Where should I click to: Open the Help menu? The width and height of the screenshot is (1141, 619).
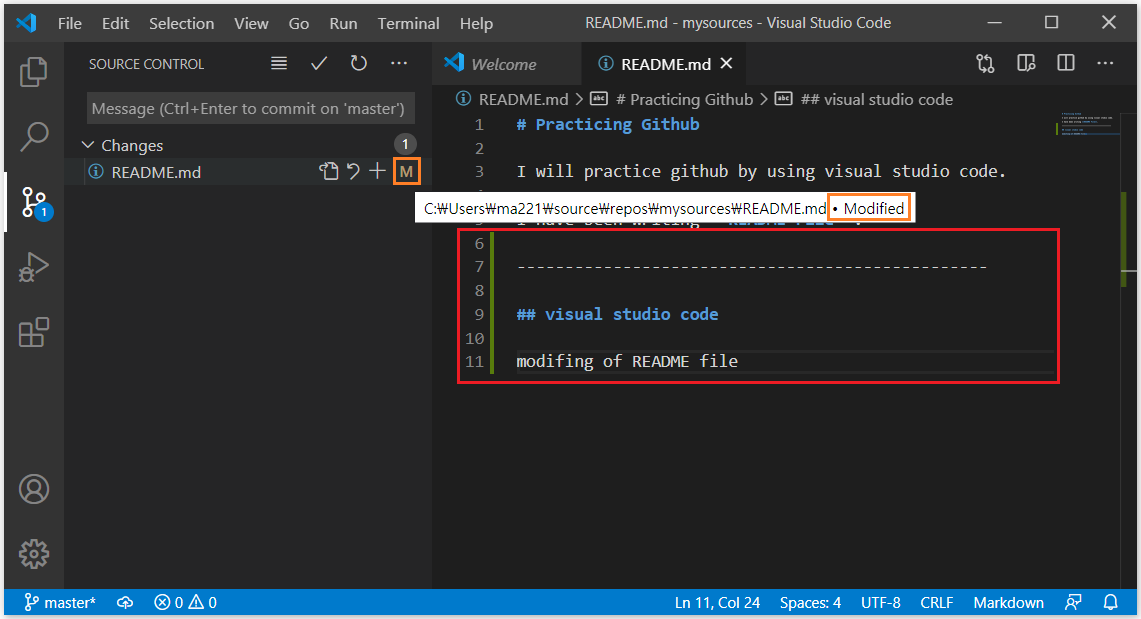(x=476, y=23)
